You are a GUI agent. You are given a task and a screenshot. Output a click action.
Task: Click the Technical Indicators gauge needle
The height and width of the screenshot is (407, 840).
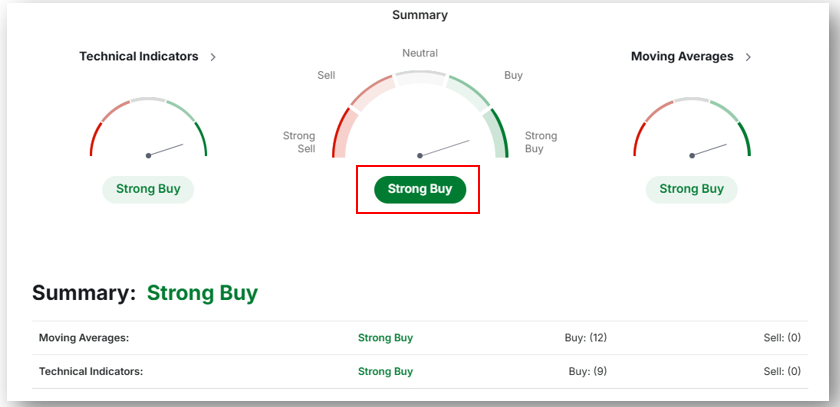166,150
